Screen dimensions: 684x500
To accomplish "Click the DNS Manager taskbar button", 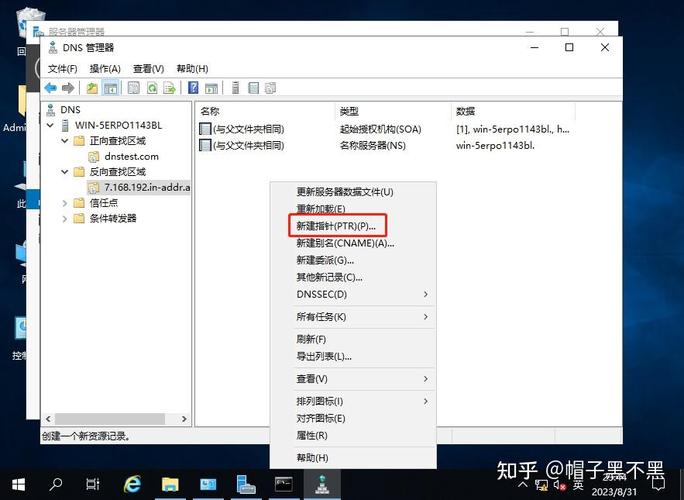I will (x=322, y=484).
